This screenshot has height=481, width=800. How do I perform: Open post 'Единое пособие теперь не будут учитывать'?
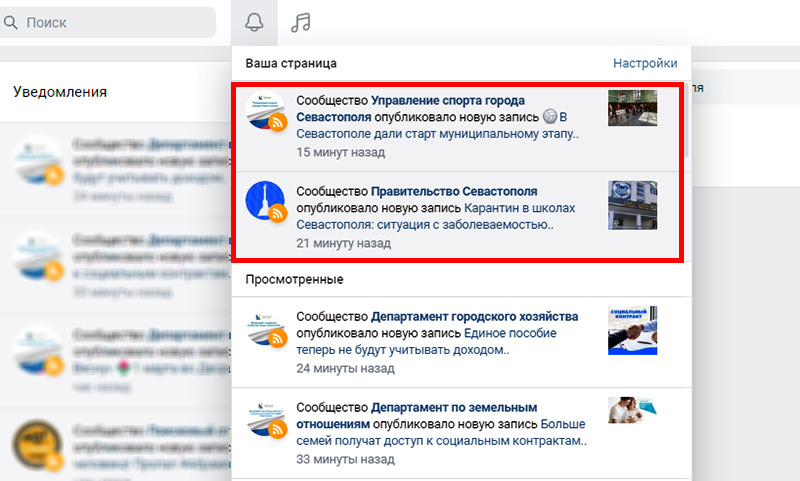(427, 342)
